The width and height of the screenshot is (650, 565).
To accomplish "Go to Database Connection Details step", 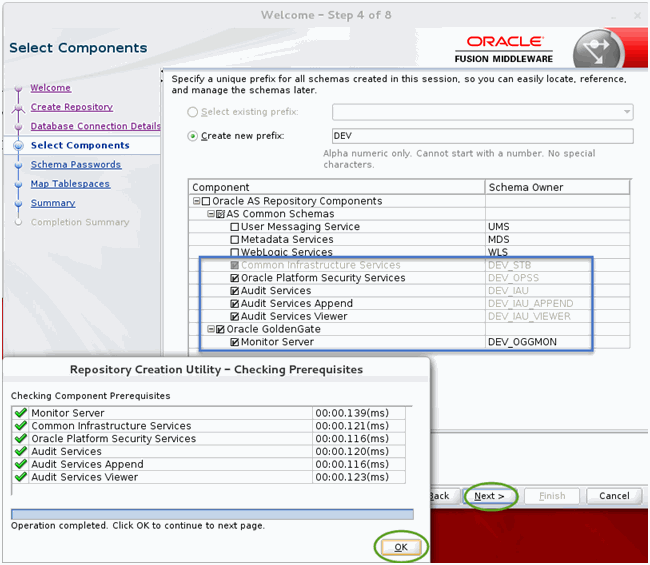I will pyautogui.click(x=95, y=126).
